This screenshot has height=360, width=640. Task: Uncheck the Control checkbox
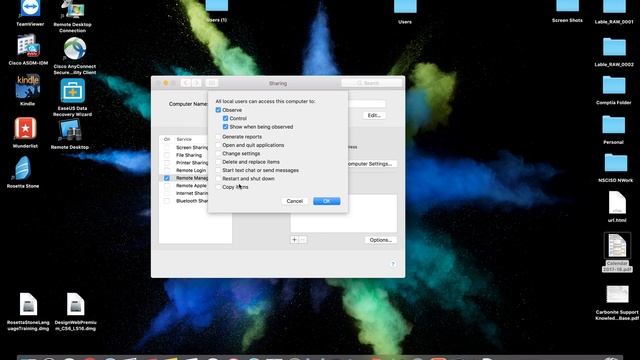pos(226,118)
